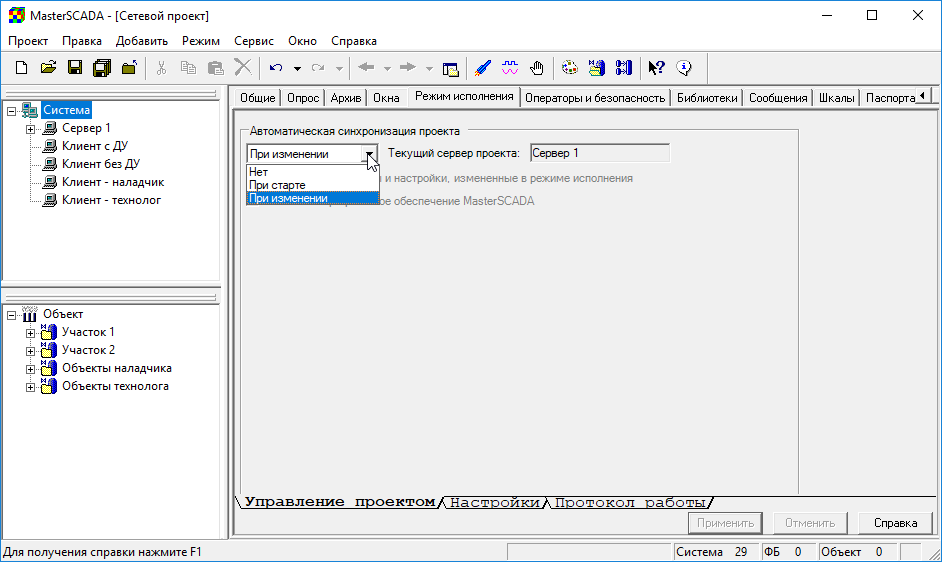Click the blue blocks connection icon
The image size is (942, 562).
[624, 68]
